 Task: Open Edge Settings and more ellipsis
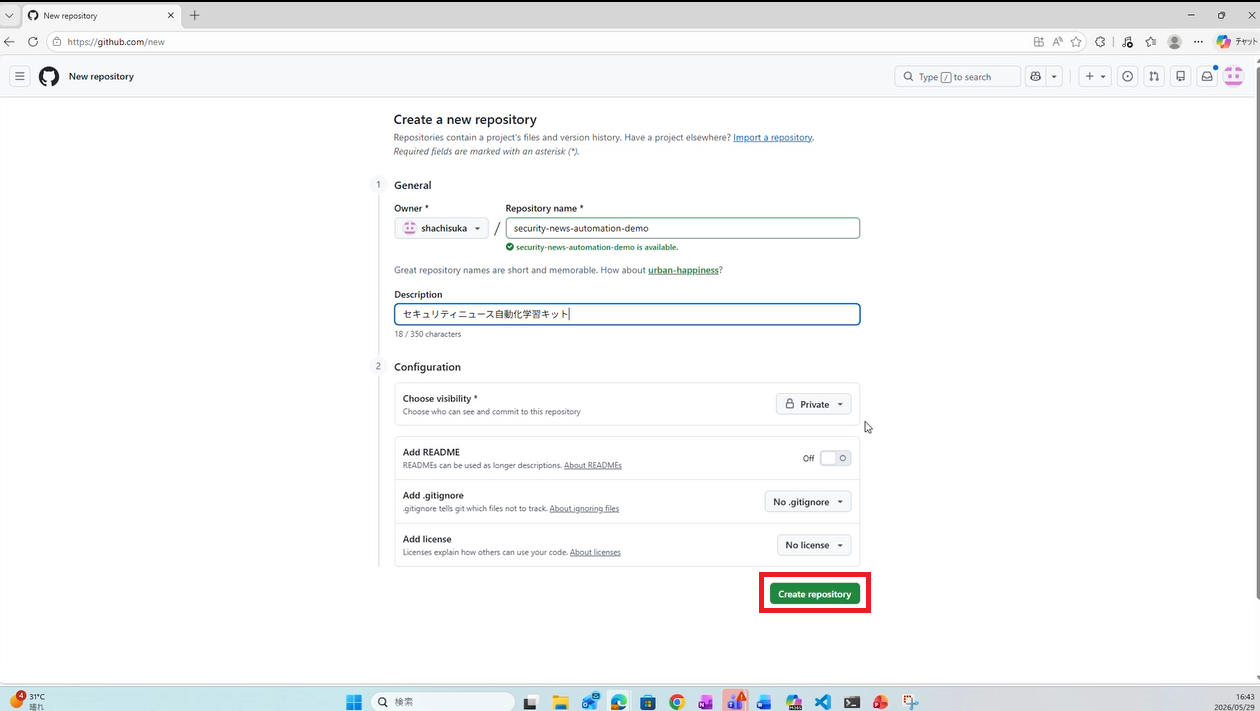[x=1199, y=42]
